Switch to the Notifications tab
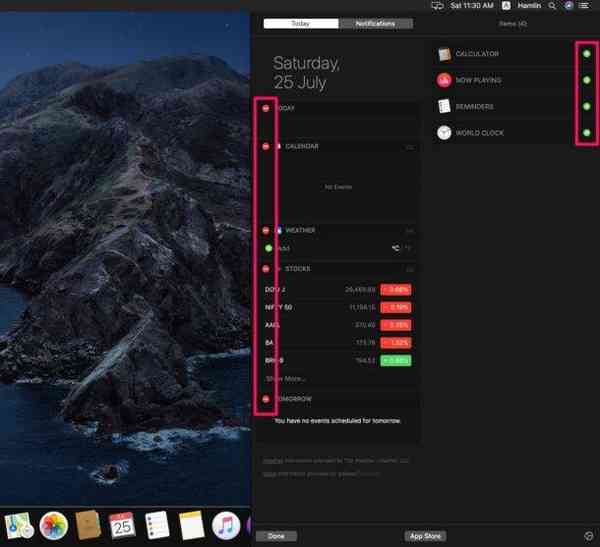 coord(376,24)
